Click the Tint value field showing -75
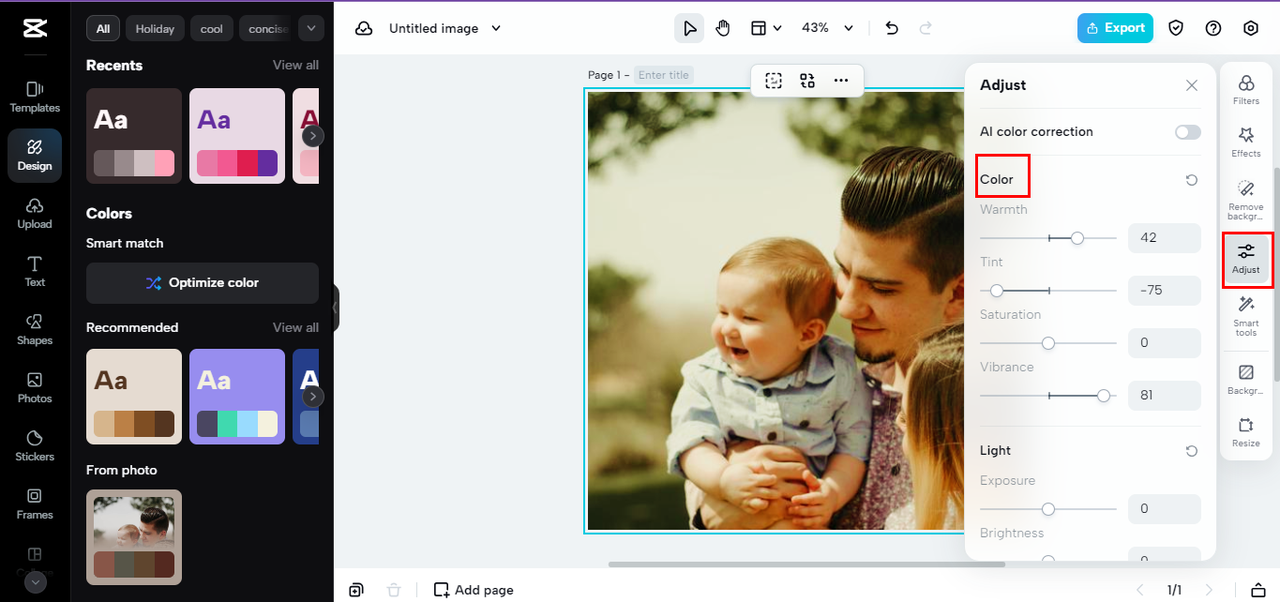 click(x=1164, y=290)
